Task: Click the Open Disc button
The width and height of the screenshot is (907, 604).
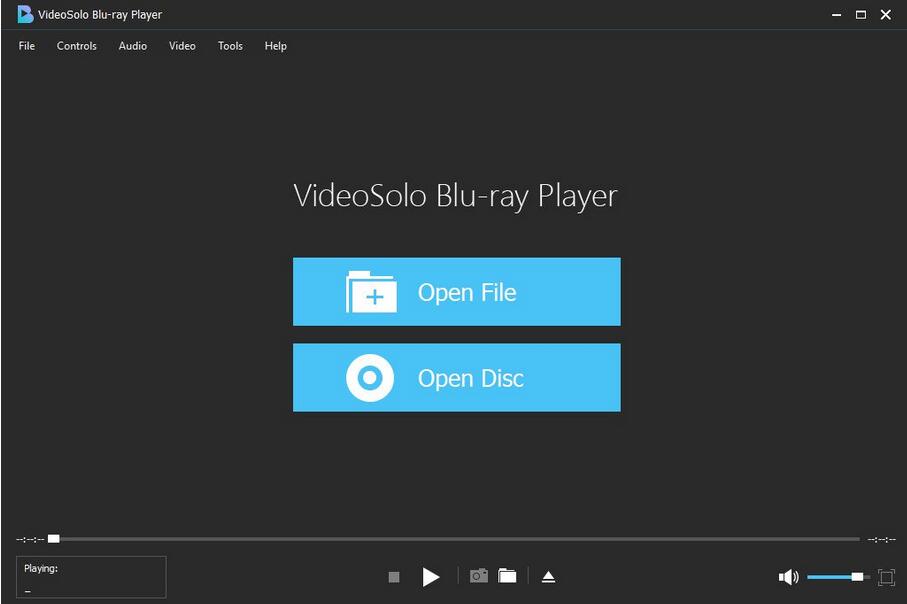Action: click(x=456, y=378)
